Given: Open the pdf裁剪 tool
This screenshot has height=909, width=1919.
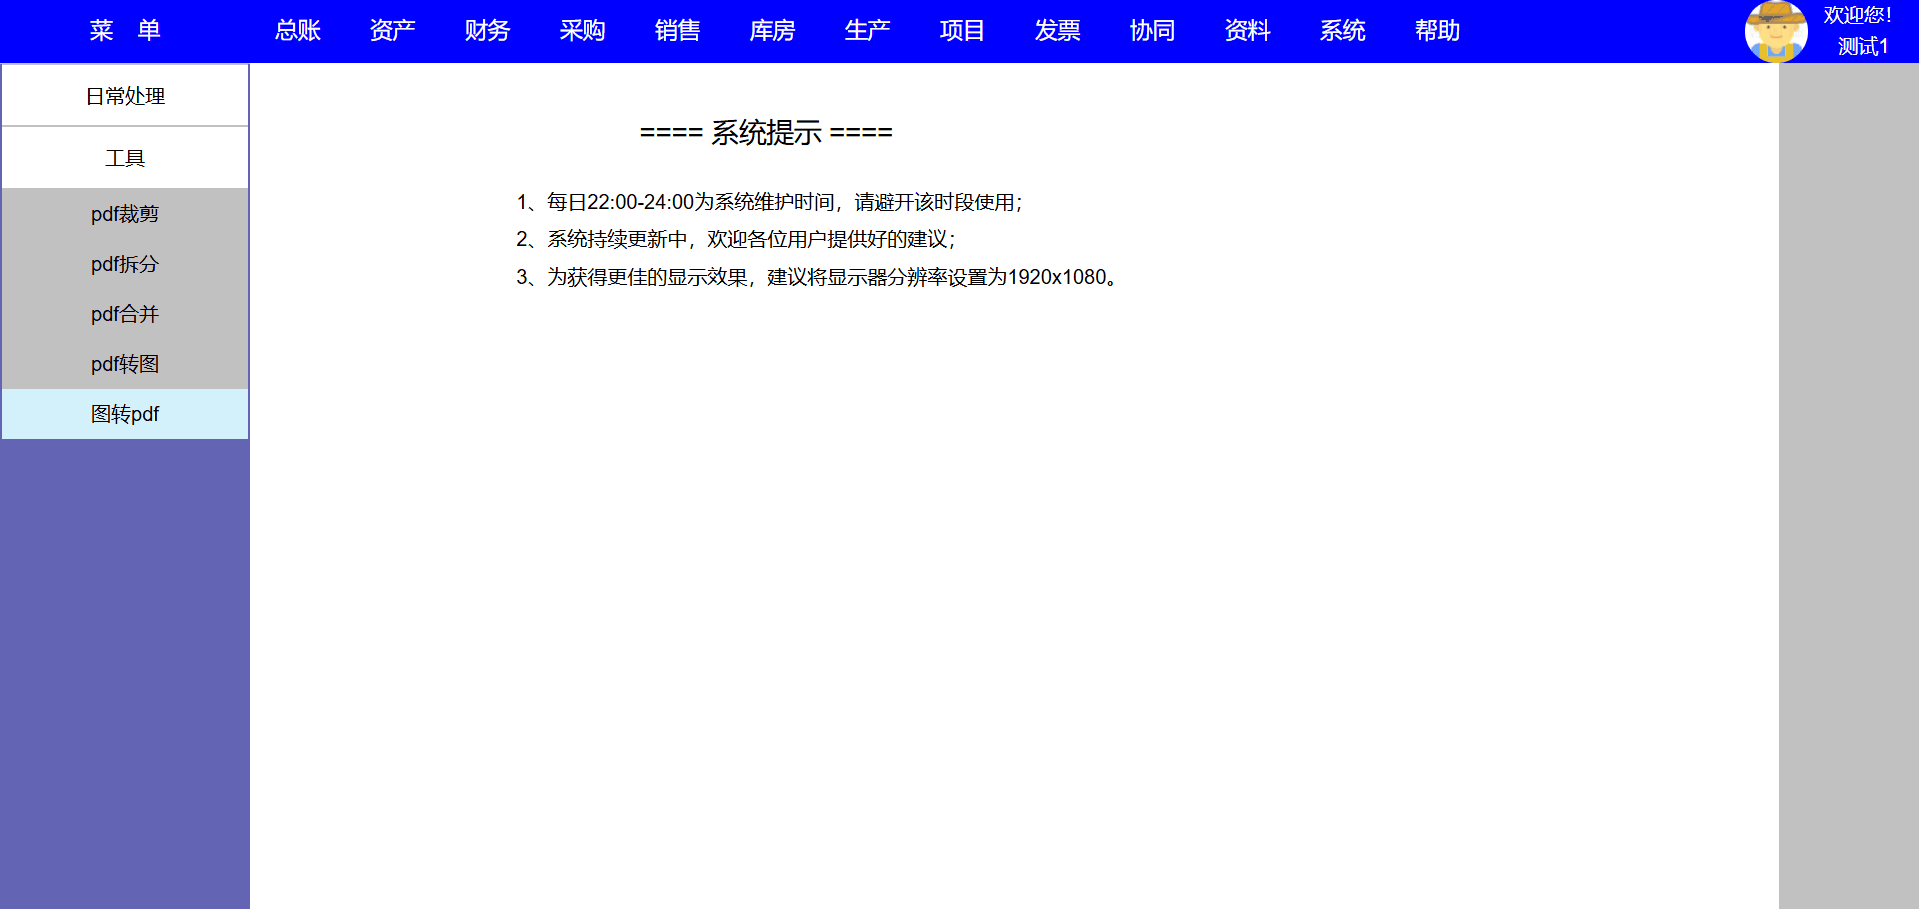Looking at the screenshot, I should (125, 214).
